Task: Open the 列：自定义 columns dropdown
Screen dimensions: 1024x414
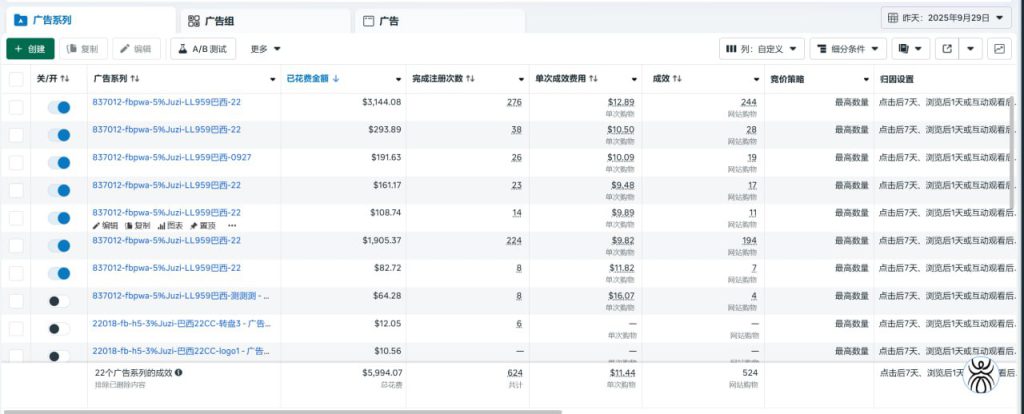Action: click(761, 49)
